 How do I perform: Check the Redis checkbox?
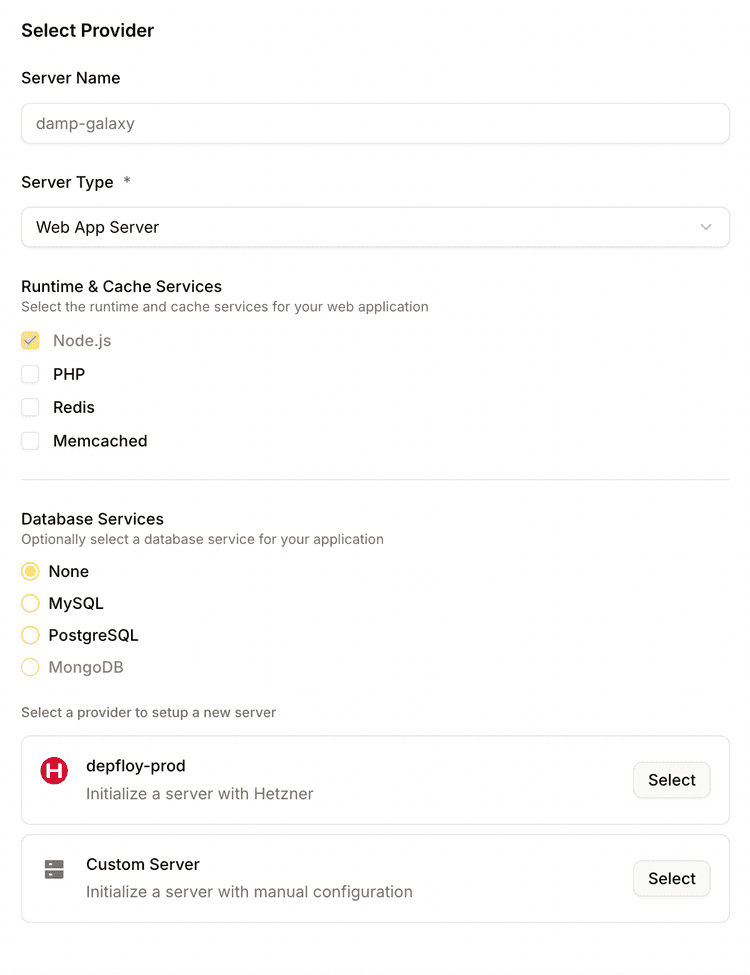(31, 407)
